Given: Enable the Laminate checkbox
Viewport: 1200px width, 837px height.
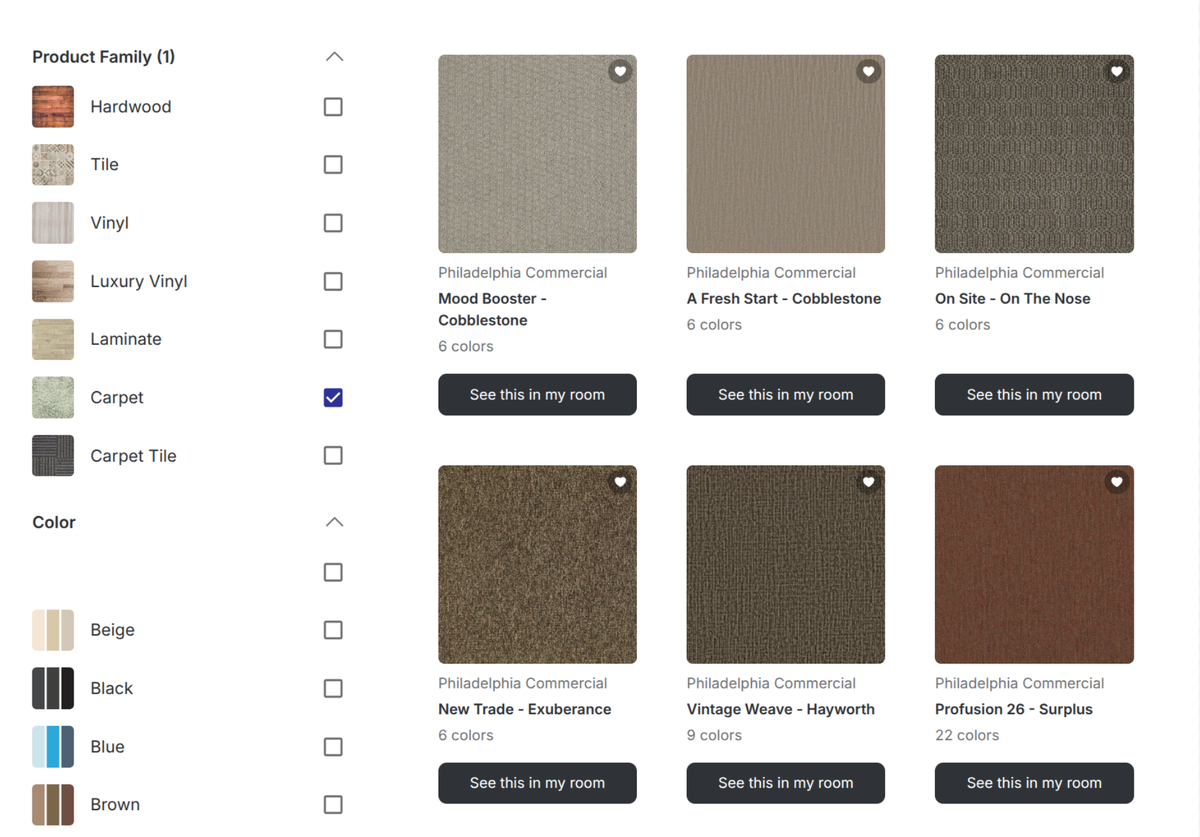Looking at the screenshot, I should [x=333, y=339].
